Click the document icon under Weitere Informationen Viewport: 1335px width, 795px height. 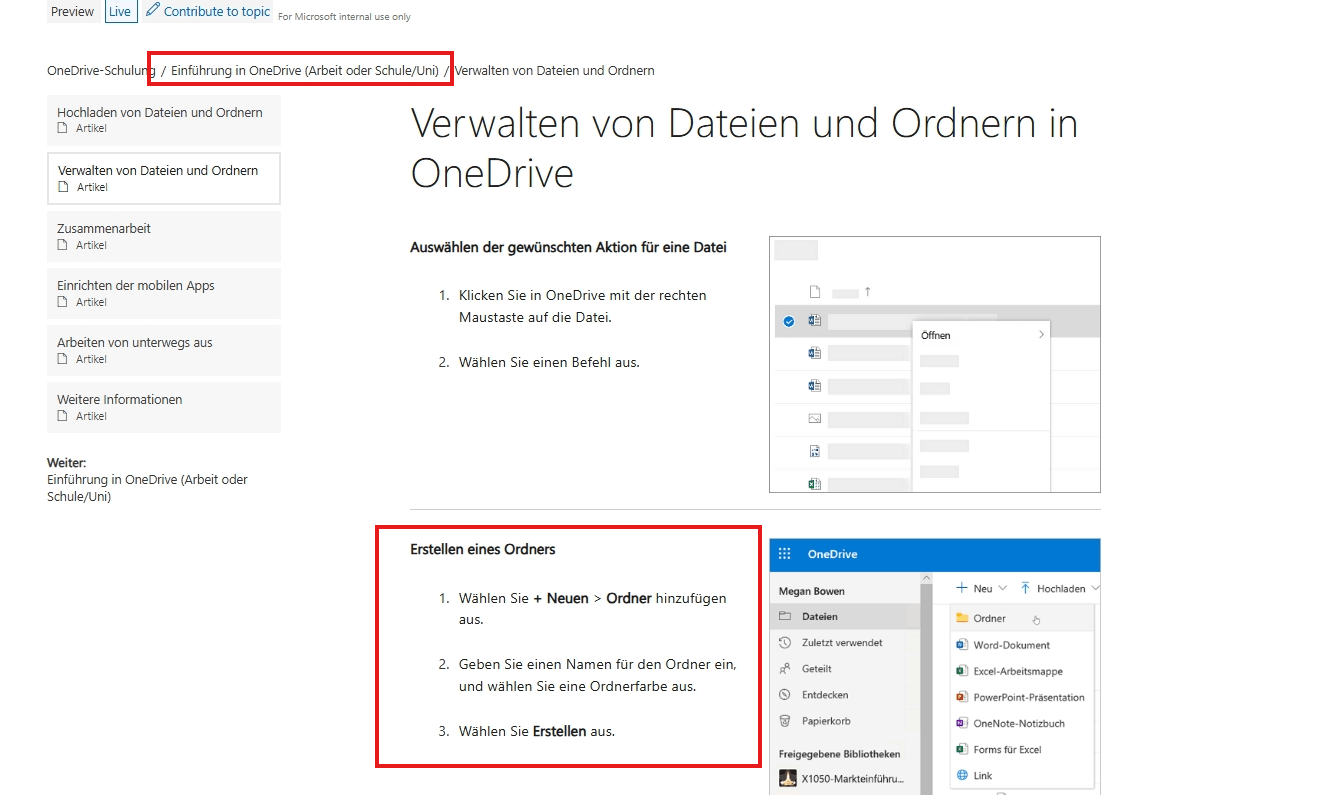tap(63, 416)
